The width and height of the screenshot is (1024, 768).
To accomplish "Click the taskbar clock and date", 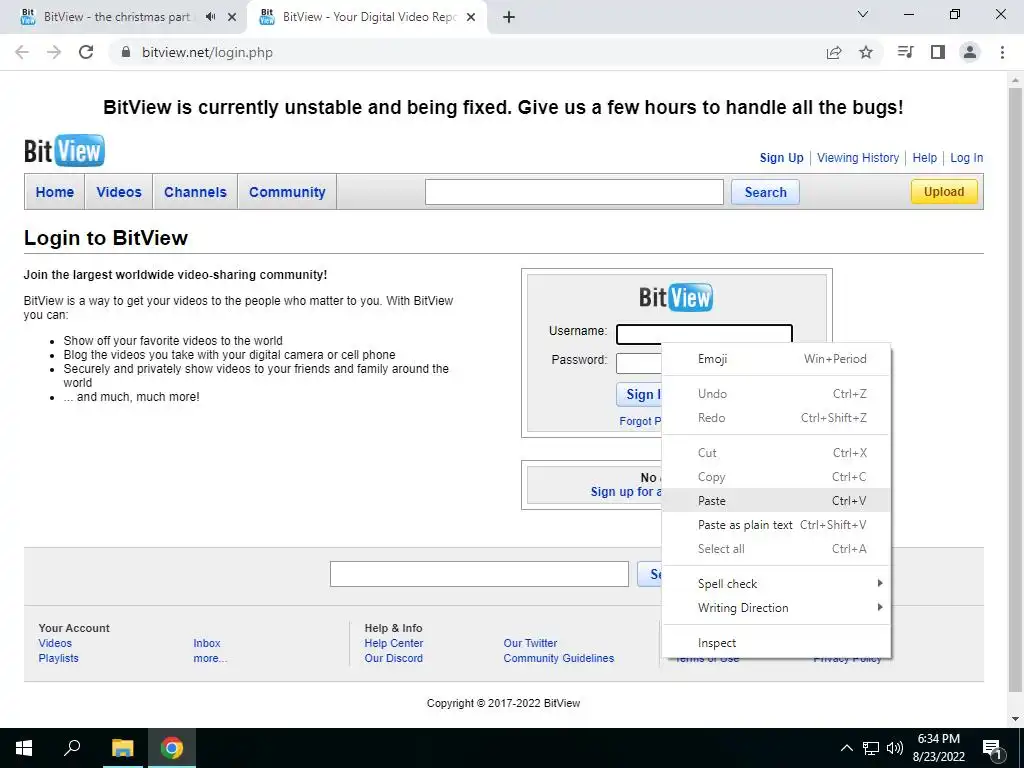I will (x=938, y=748).
